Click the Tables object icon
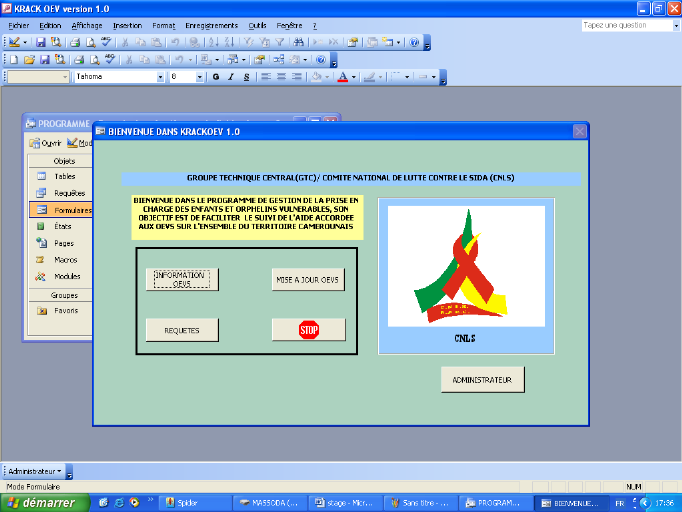 coord(41,176)
